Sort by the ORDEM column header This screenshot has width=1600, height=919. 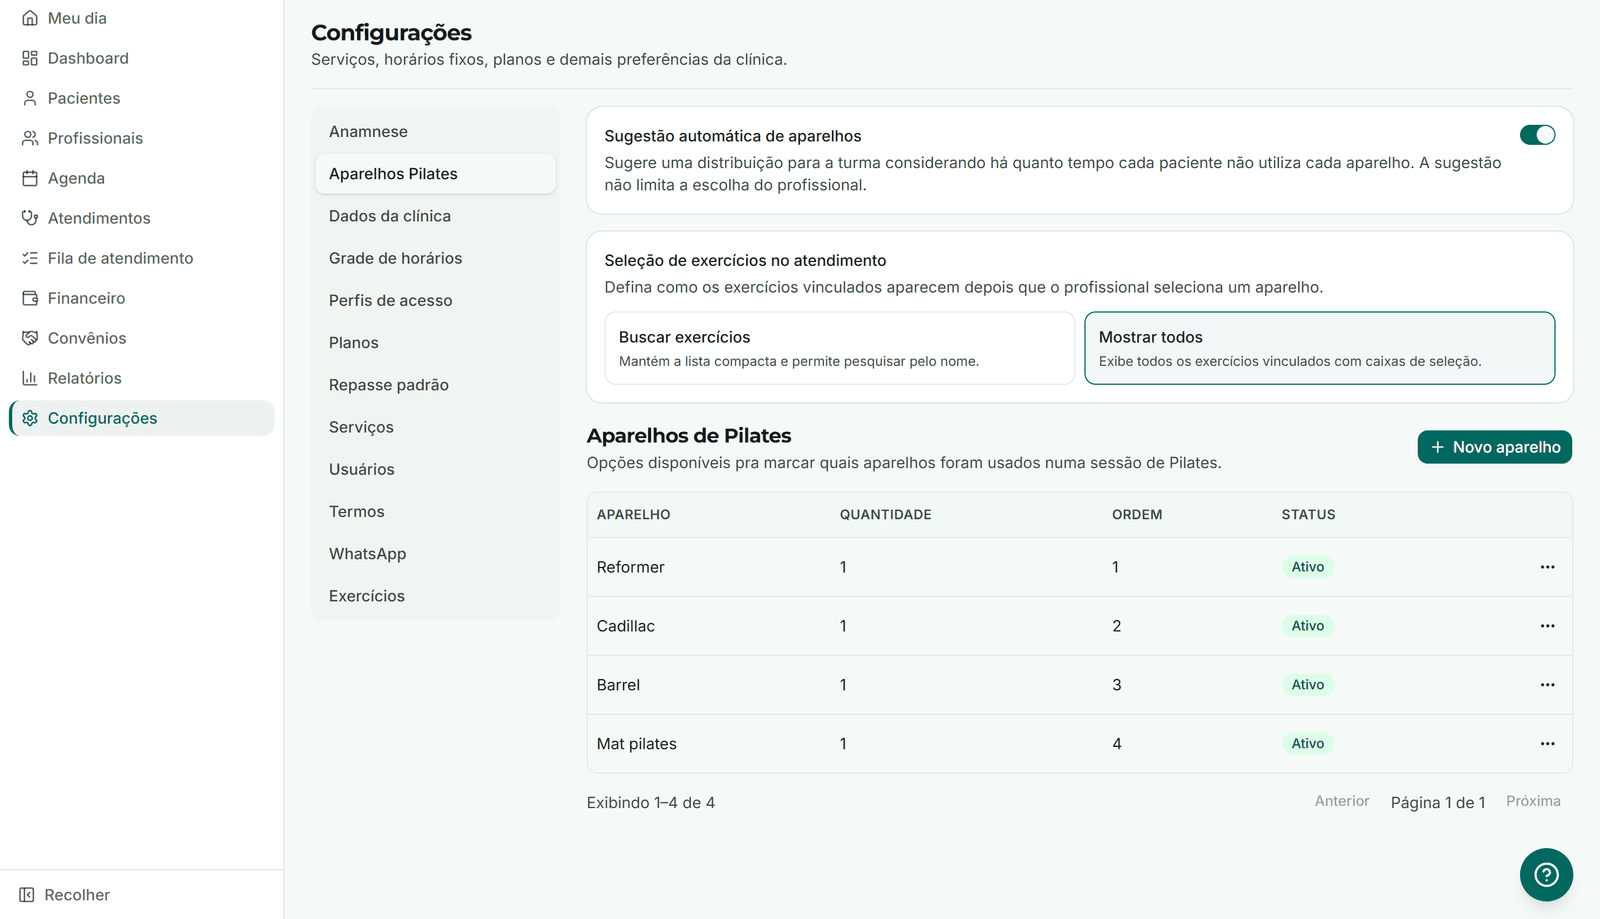(1137, 515)
